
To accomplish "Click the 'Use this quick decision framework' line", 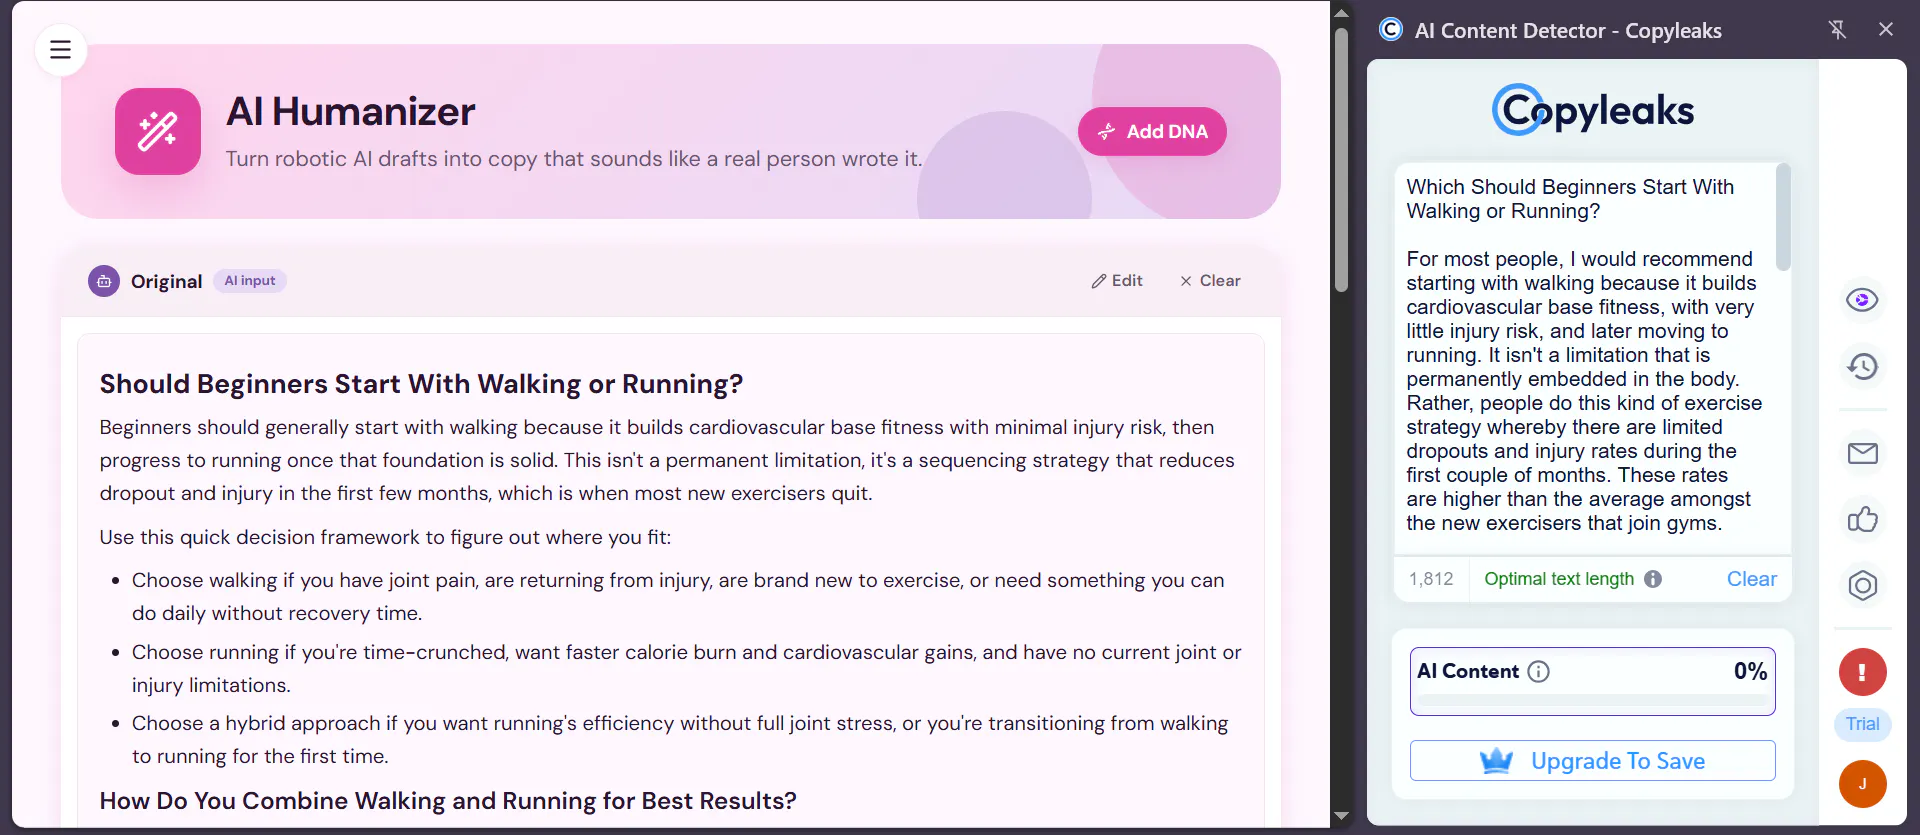I will click(385, 537).
